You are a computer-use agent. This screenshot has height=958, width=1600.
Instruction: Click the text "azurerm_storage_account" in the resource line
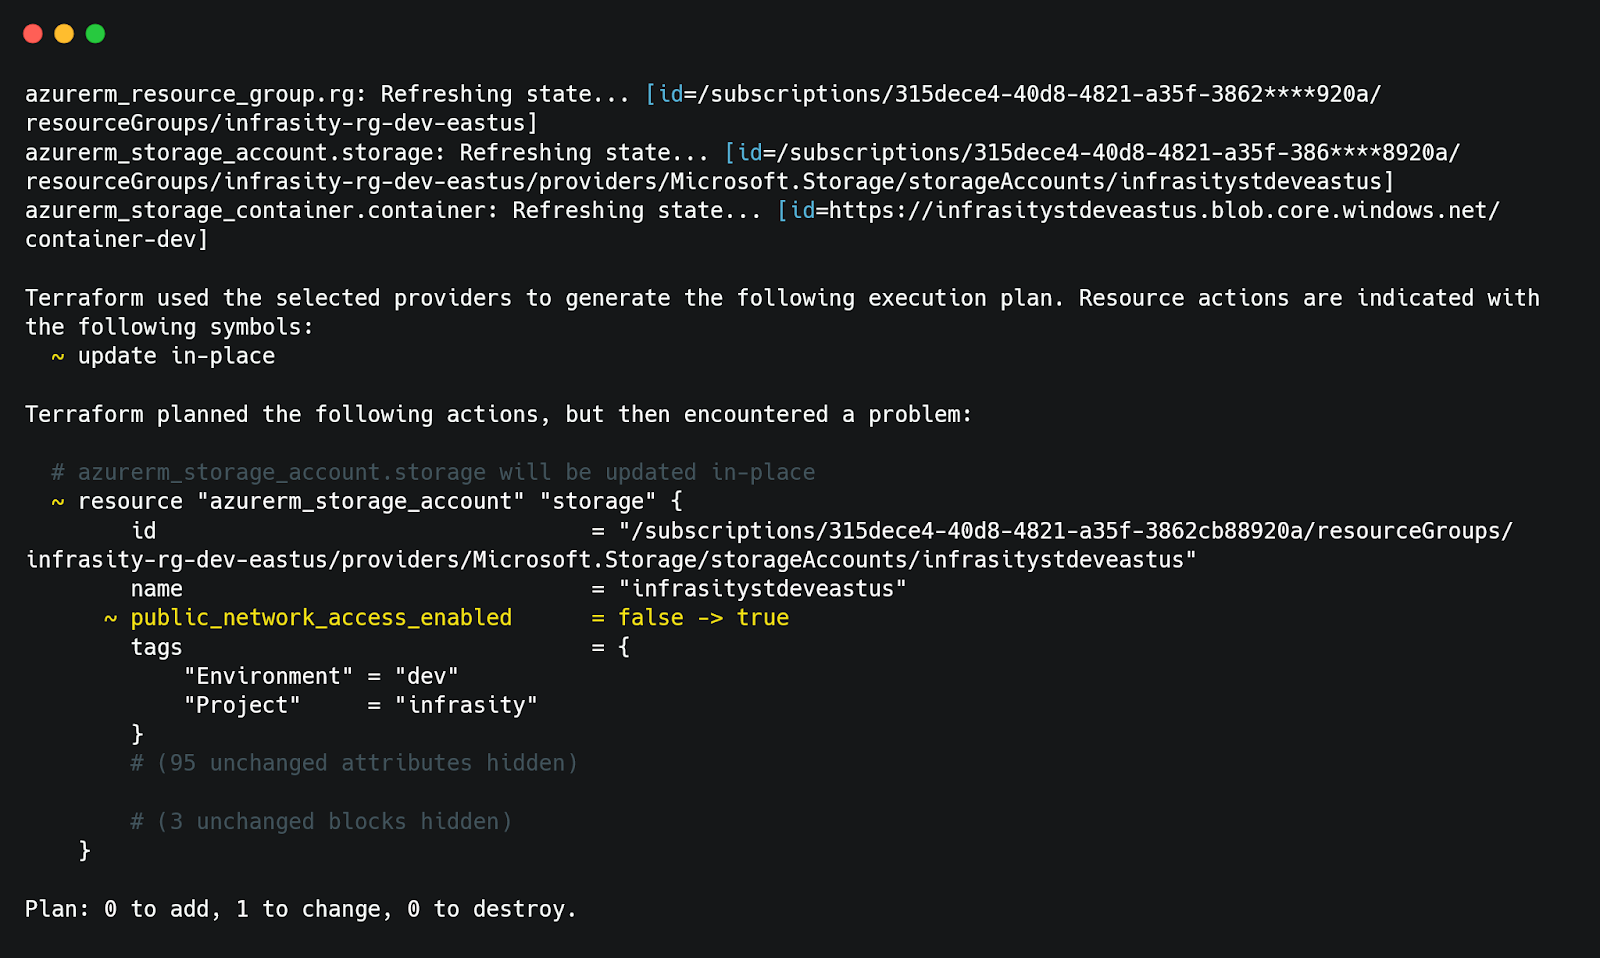click(360, 501)
